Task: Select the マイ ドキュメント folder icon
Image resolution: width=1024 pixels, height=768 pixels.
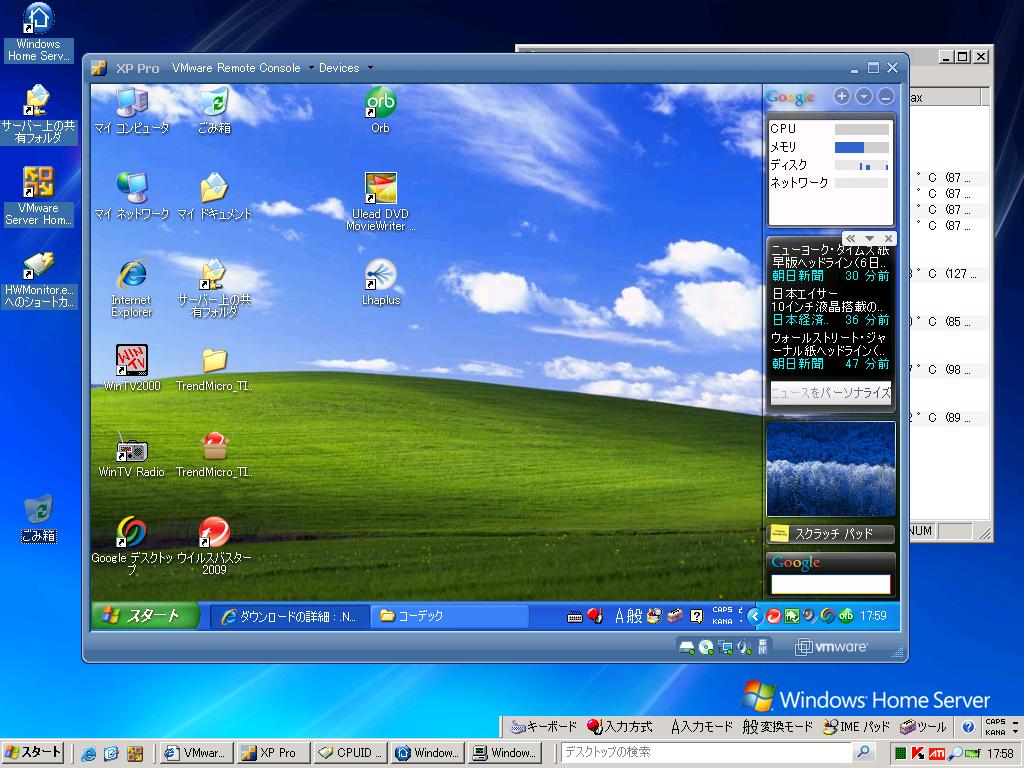Action: (x=214, y=196)
